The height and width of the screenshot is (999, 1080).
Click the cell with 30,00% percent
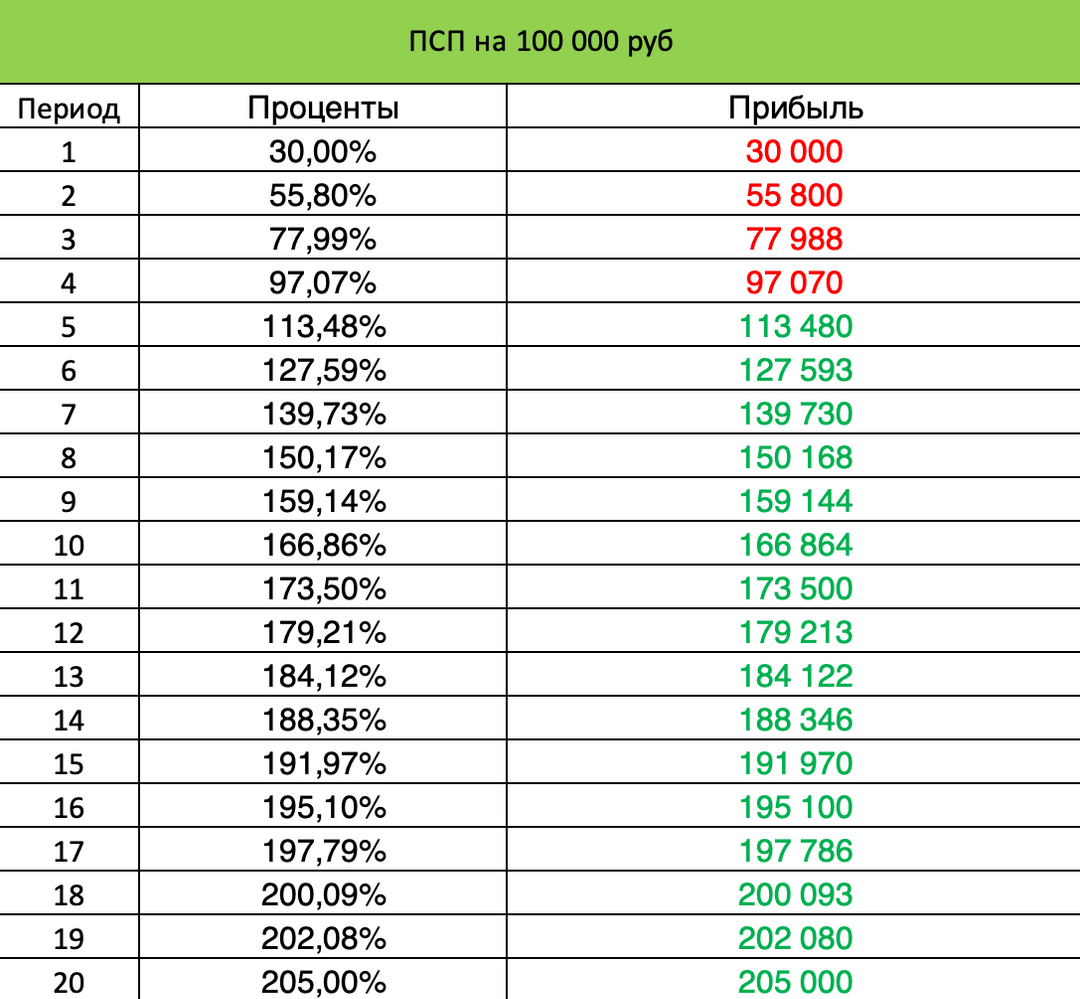click(323, 151)
